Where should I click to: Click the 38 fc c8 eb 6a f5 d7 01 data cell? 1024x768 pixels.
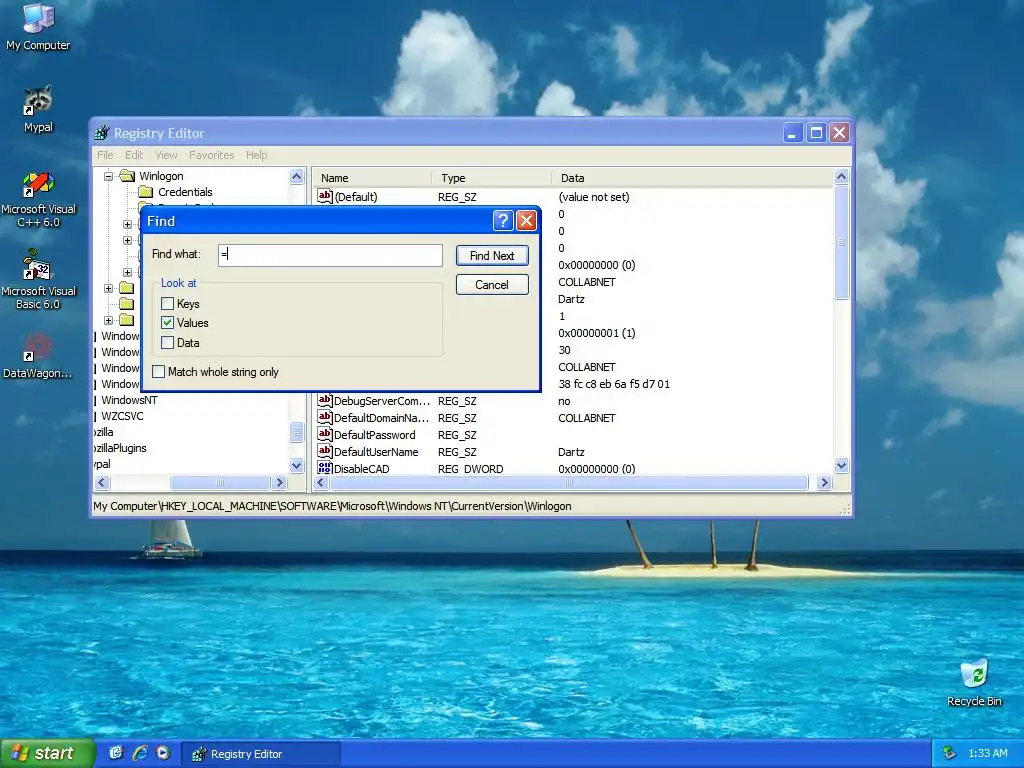[614, 384]
